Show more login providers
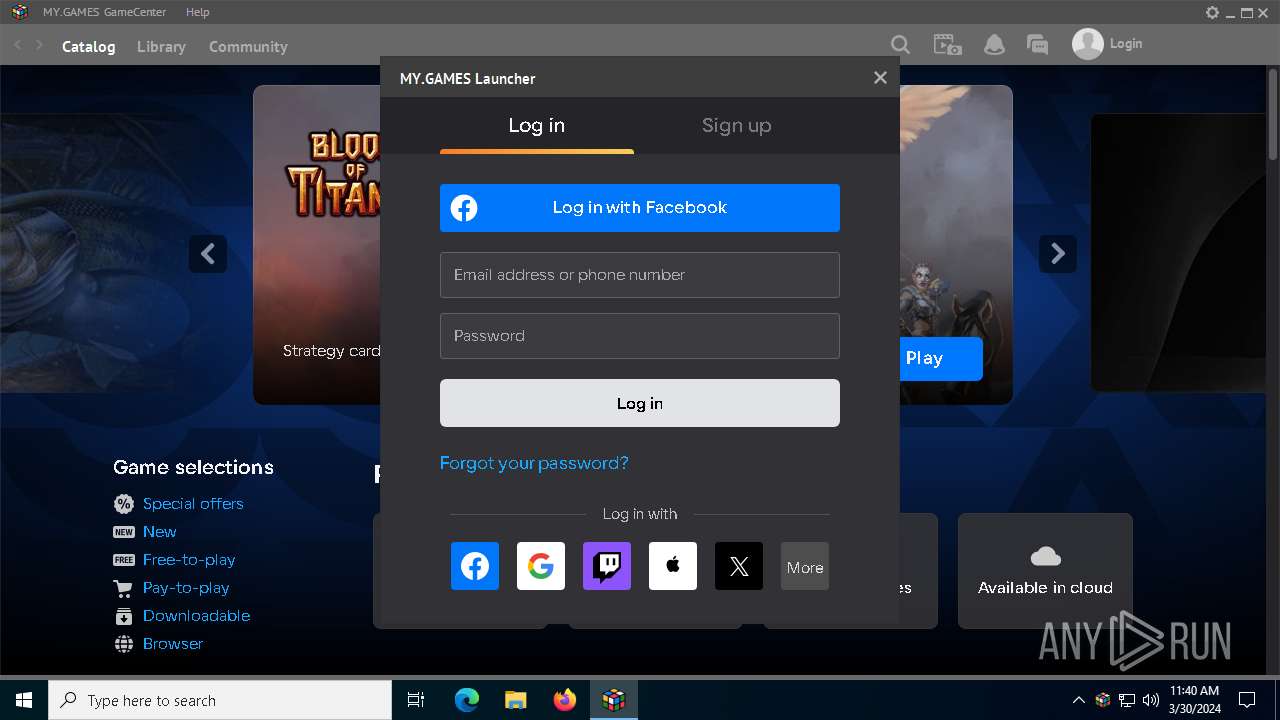Image resolution: width=1280 pixels, height=720 pixels. pyautogui.click(x=805, y=566)
